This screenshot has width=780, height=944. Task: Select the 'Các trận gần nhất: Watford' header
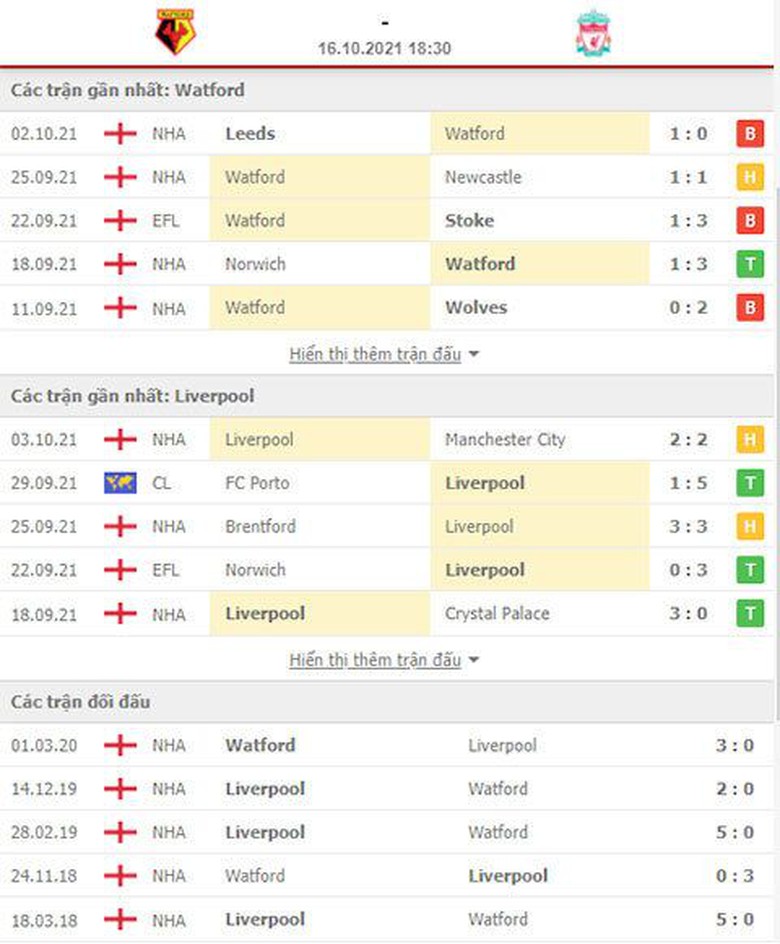tap(128, 90)
